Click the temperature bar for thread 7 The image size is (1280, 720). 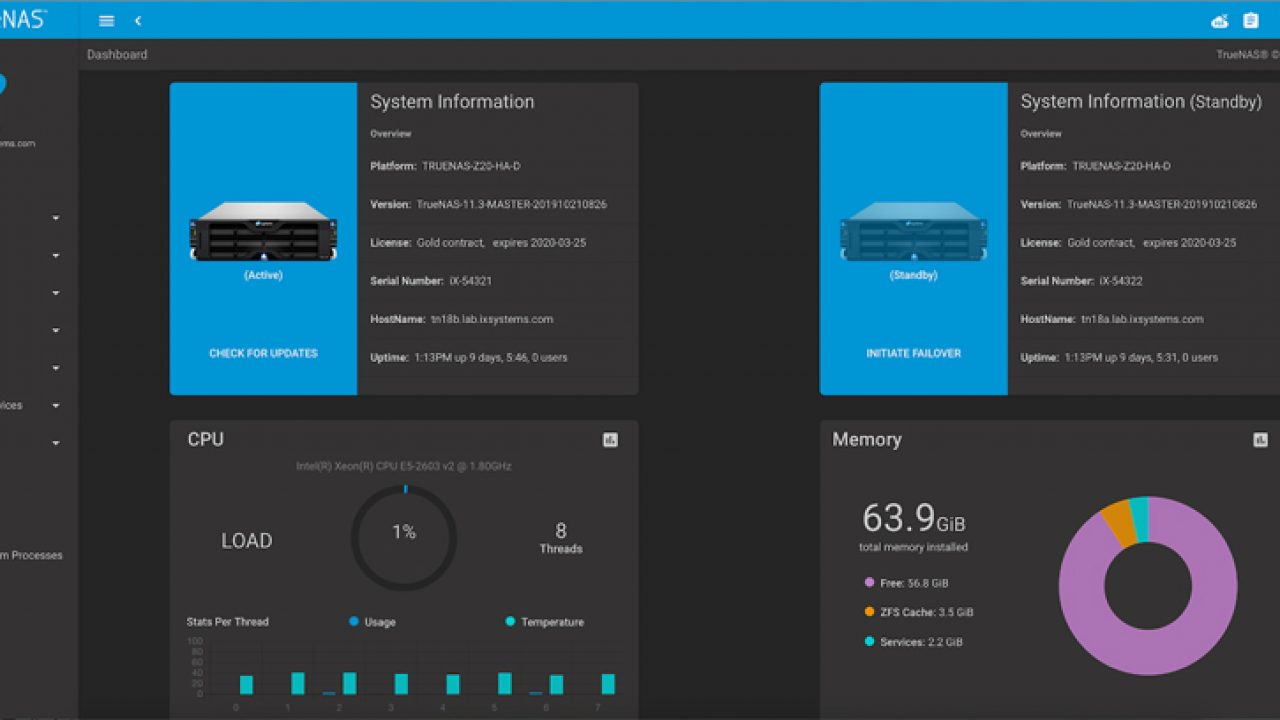click(608, 684)
